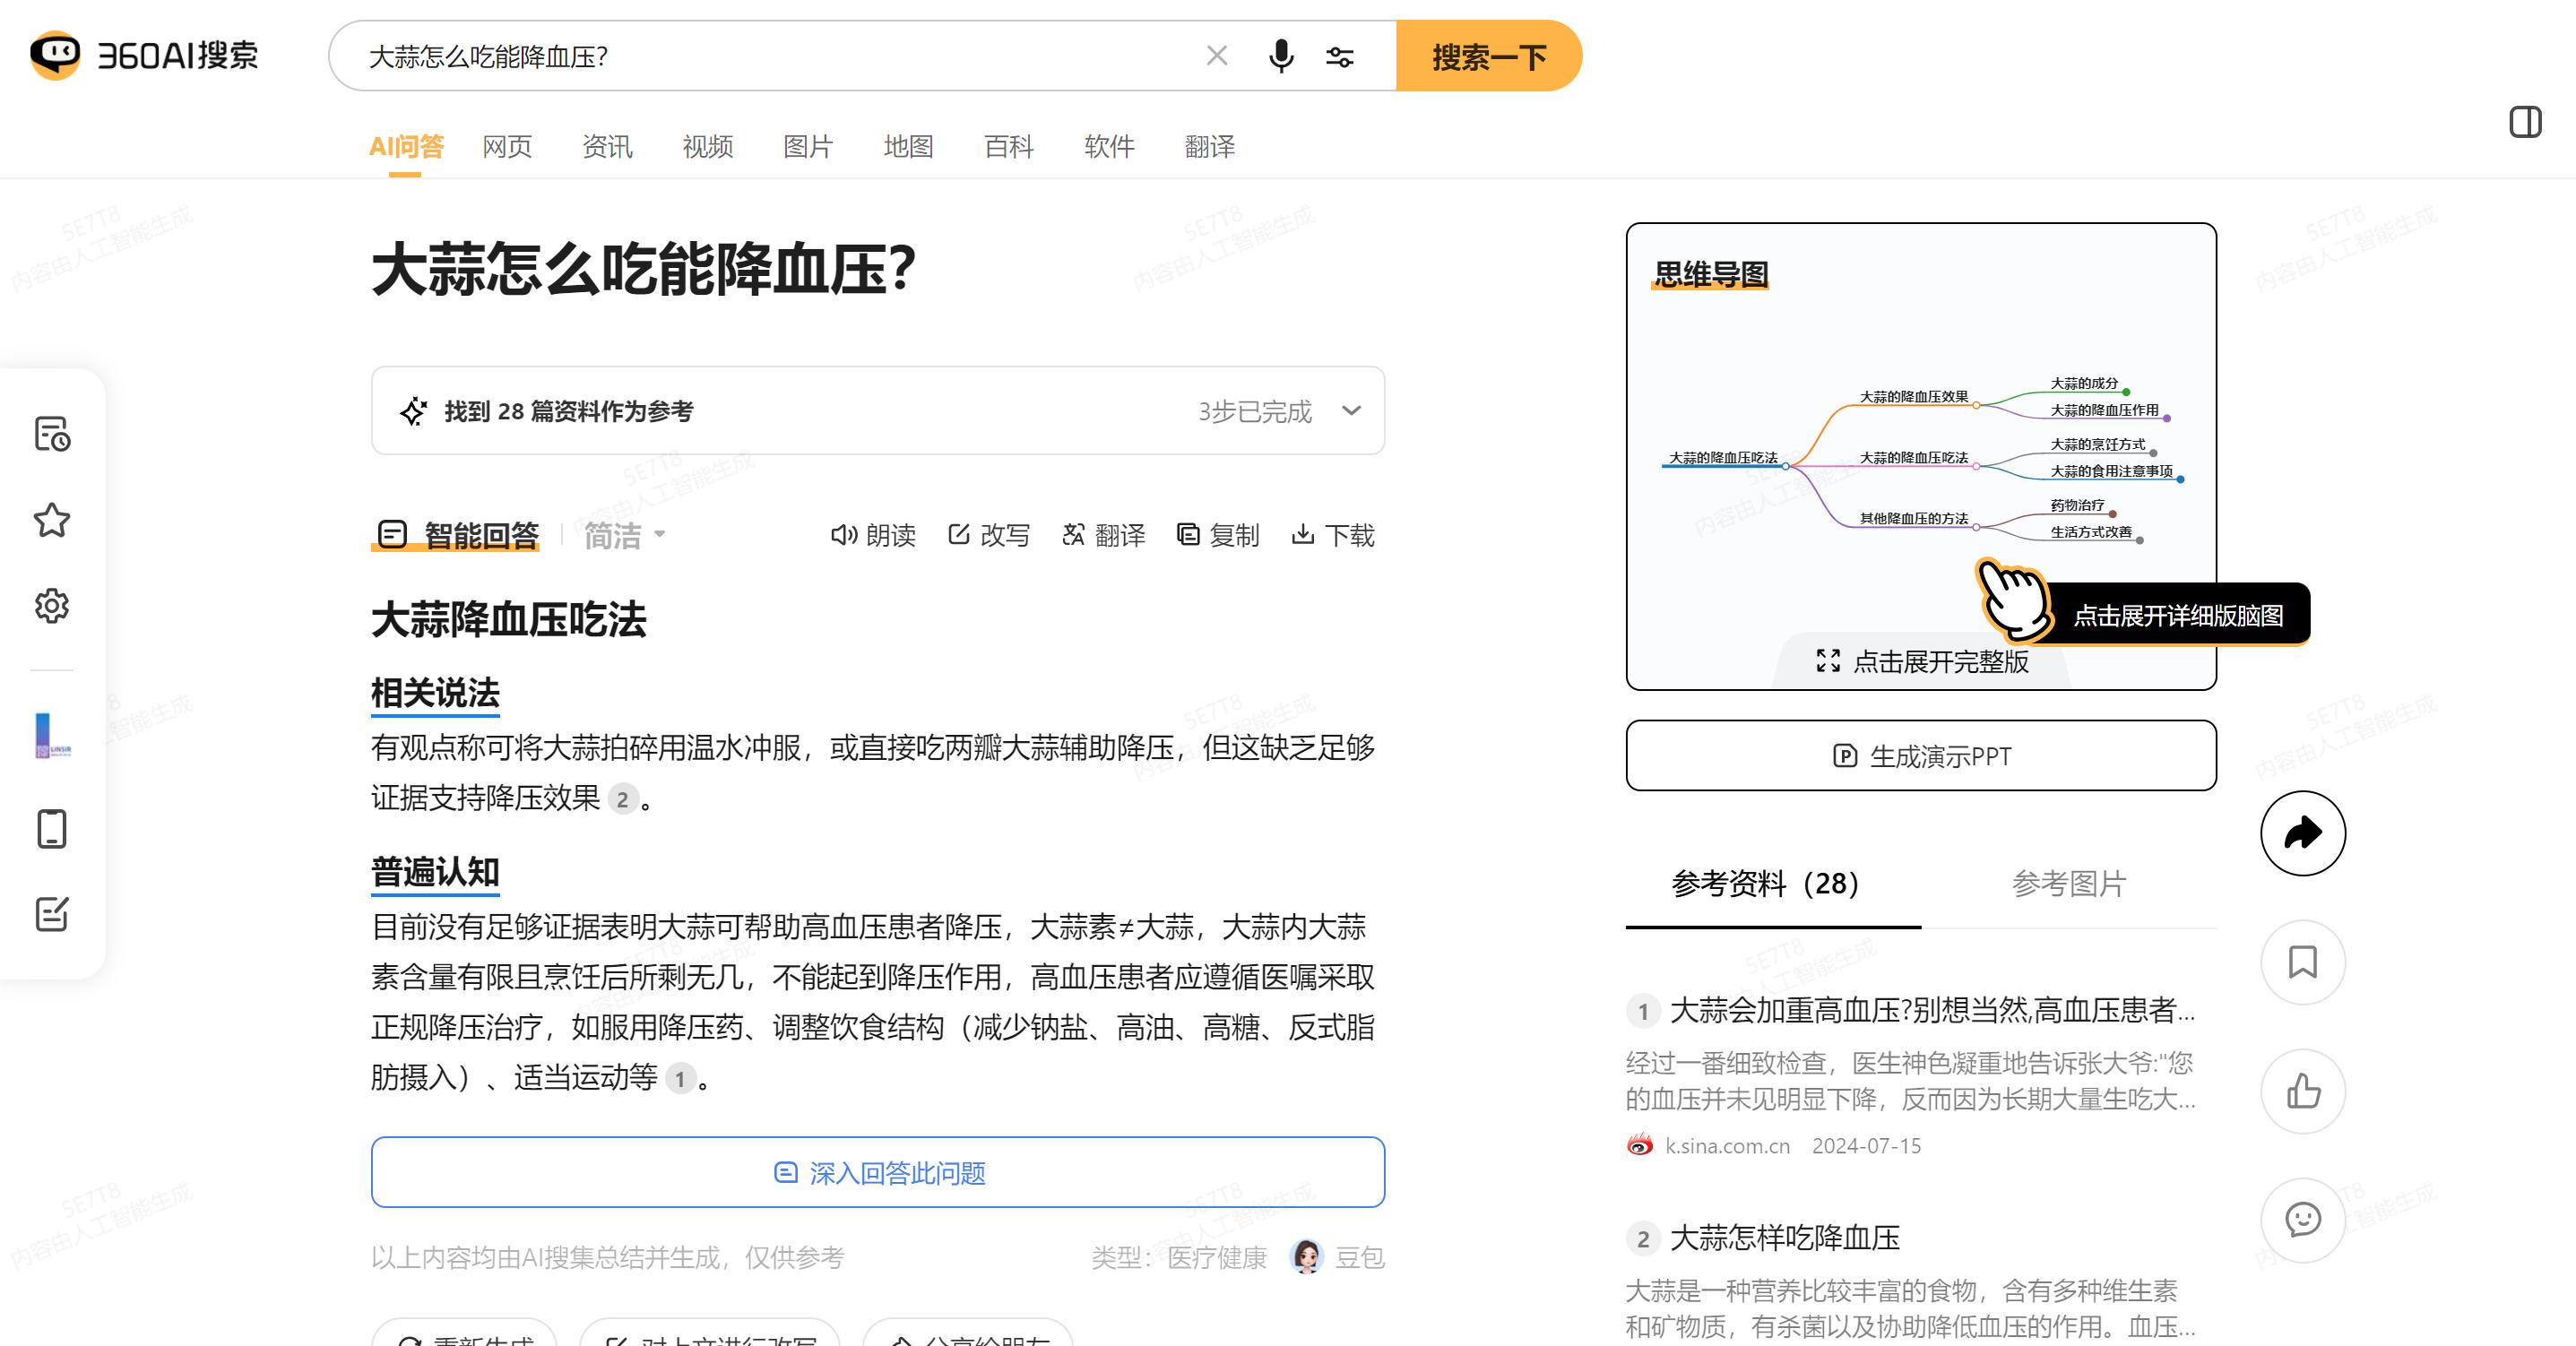Toggle bookmark for this answer

pyautogui.click(x=2302, y=962)
